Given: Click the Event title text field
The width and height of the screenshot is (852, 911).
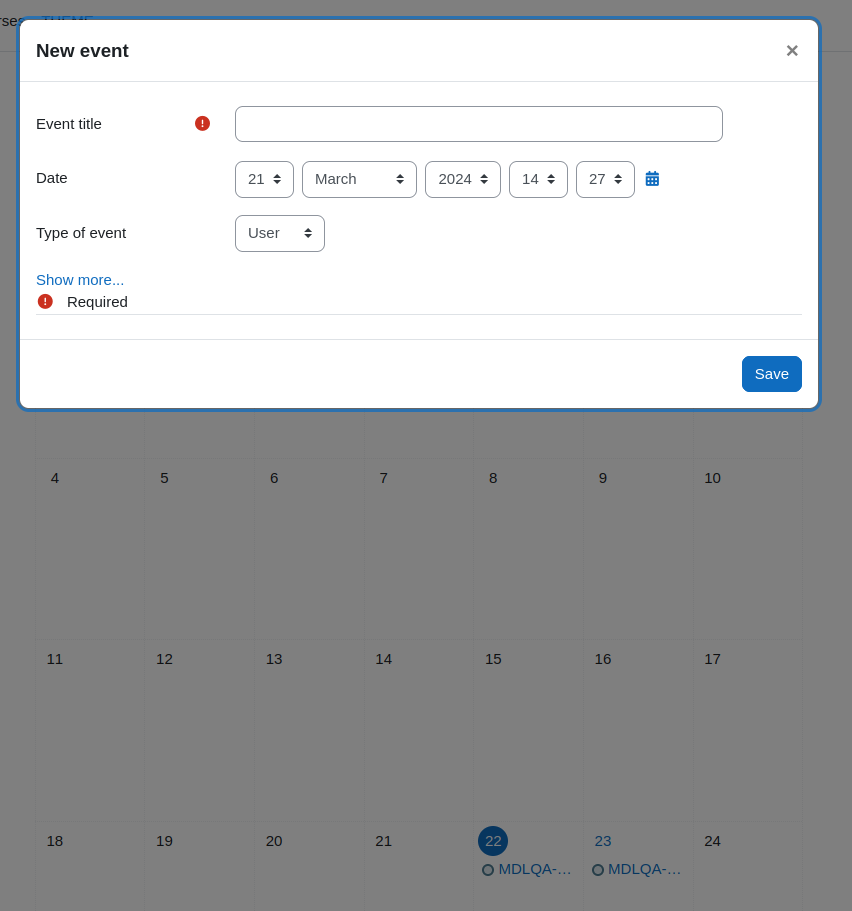Looking at the screenshot, I should point(478,124).
